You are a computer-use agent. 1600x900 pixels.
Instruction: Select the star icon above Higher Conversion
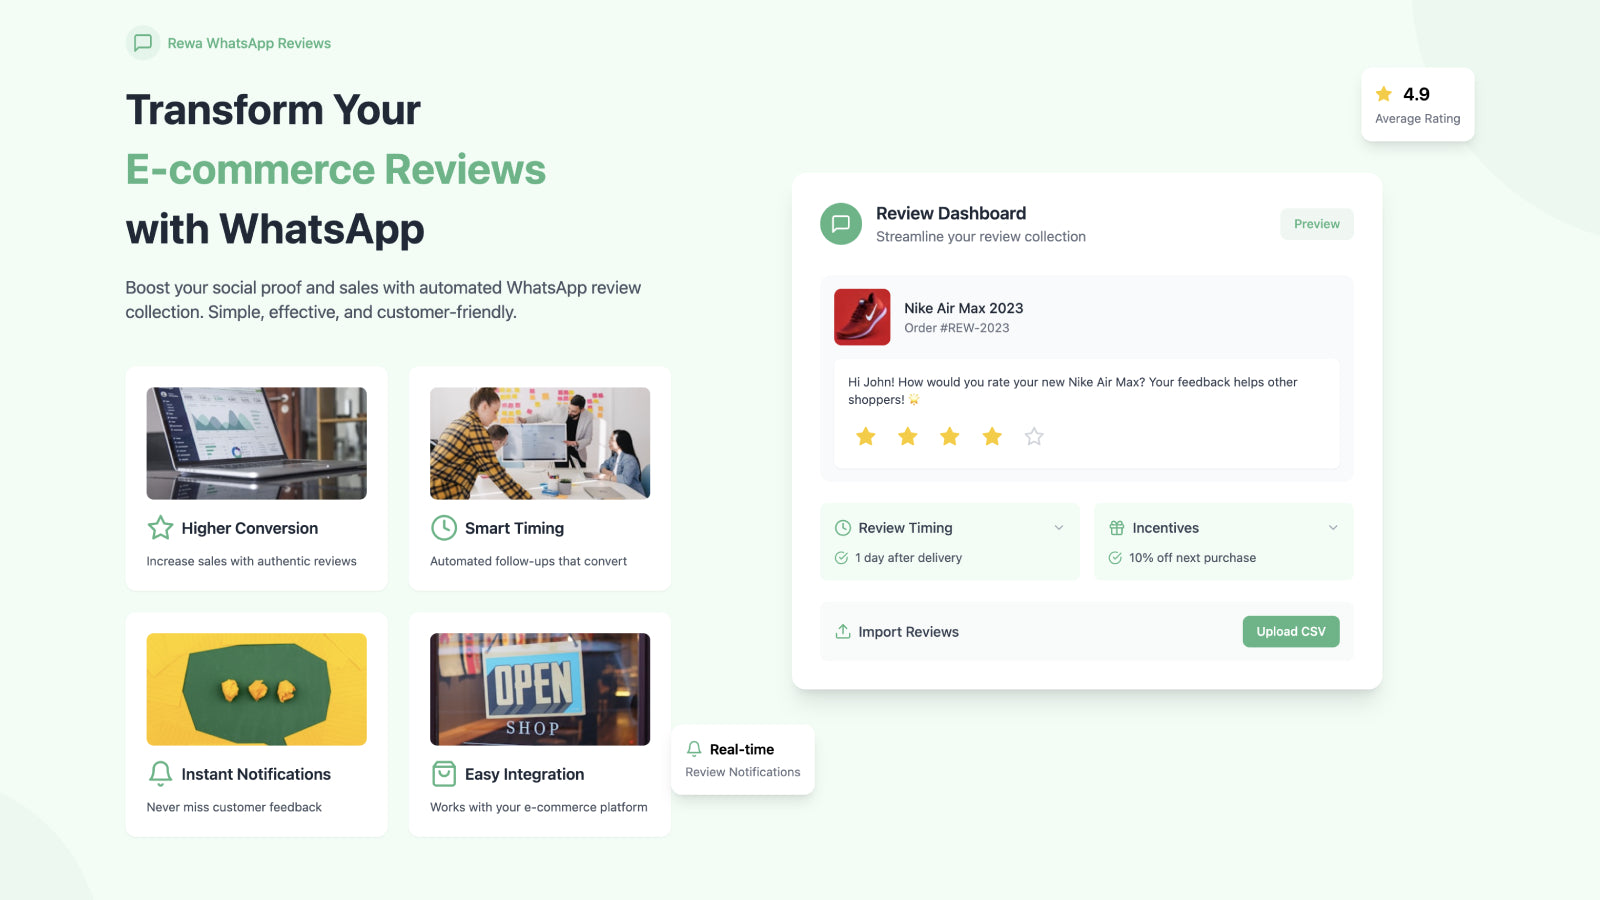coord(160,527)
